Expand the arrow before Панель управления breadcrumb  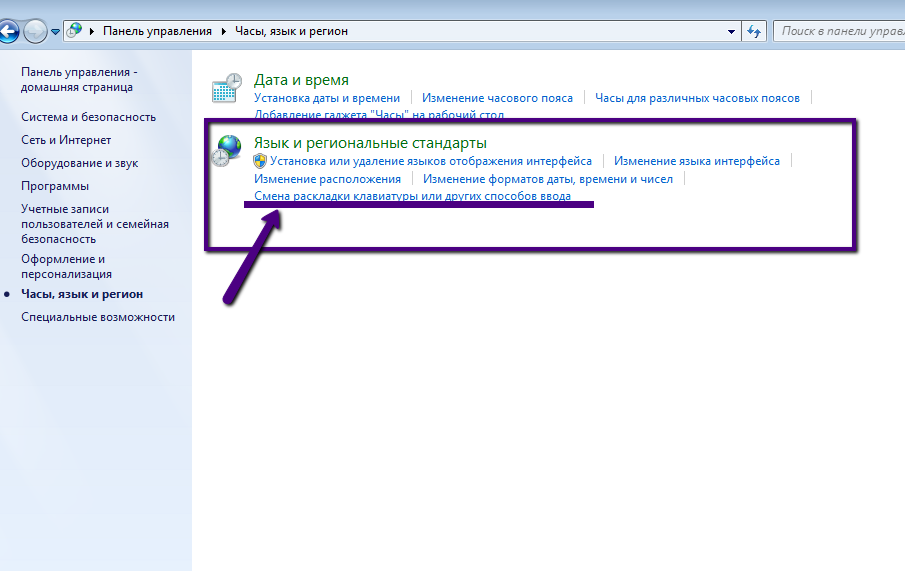pos(92,31)
